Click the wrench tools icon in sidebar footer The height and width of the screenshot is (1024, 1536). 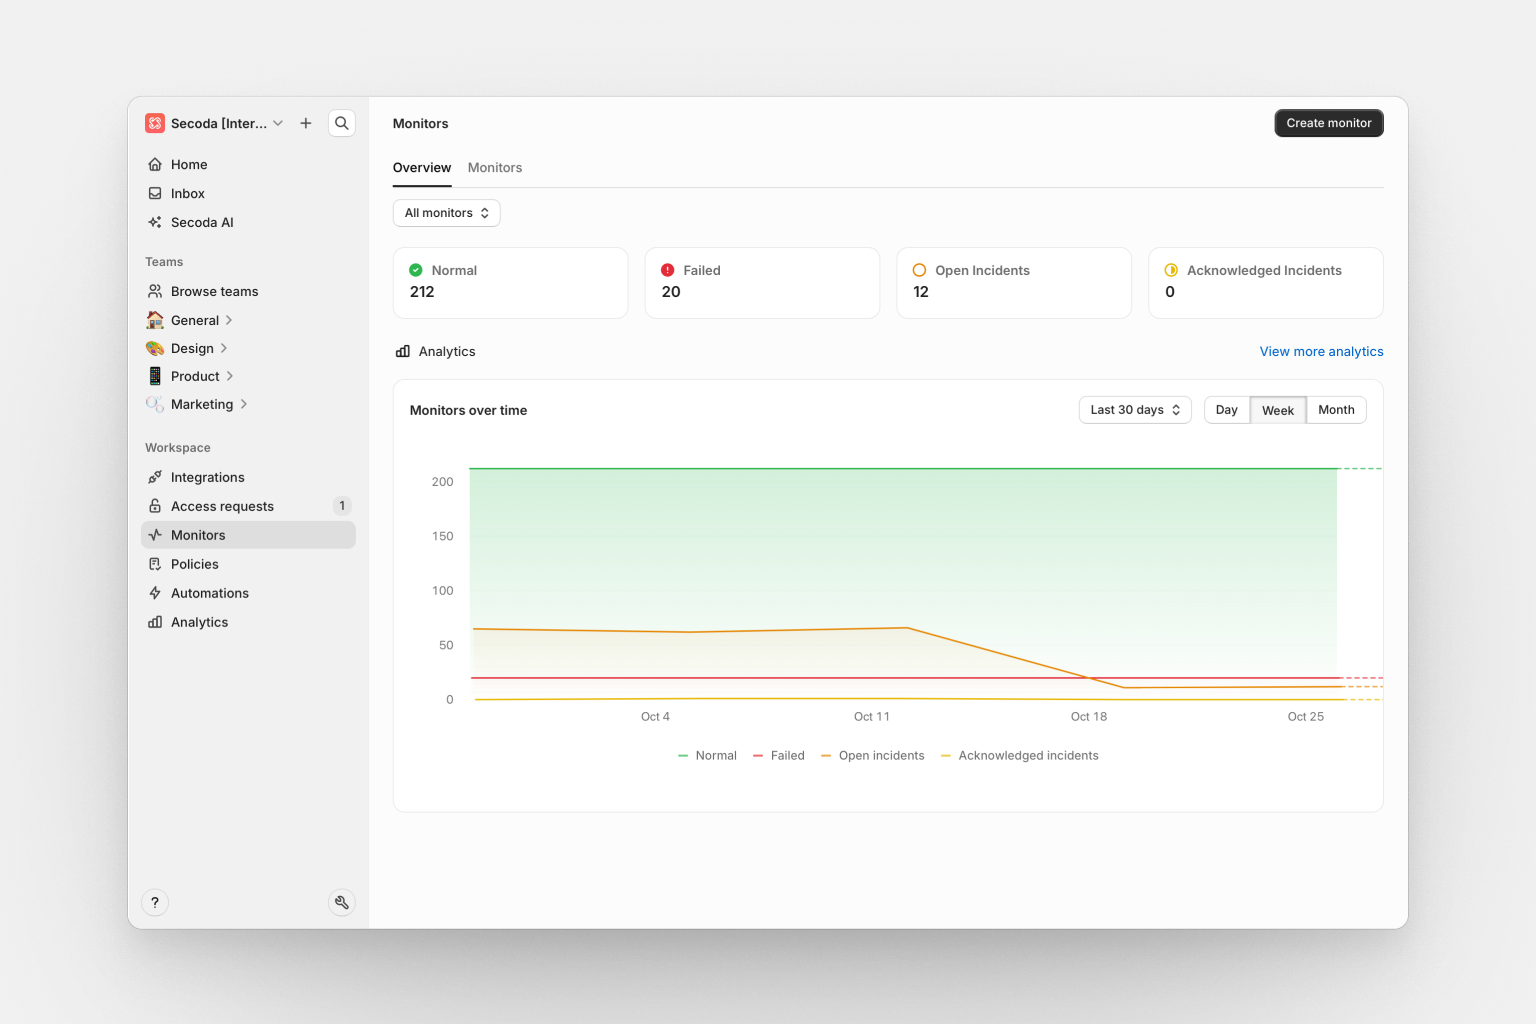click(x=342, y=902)
